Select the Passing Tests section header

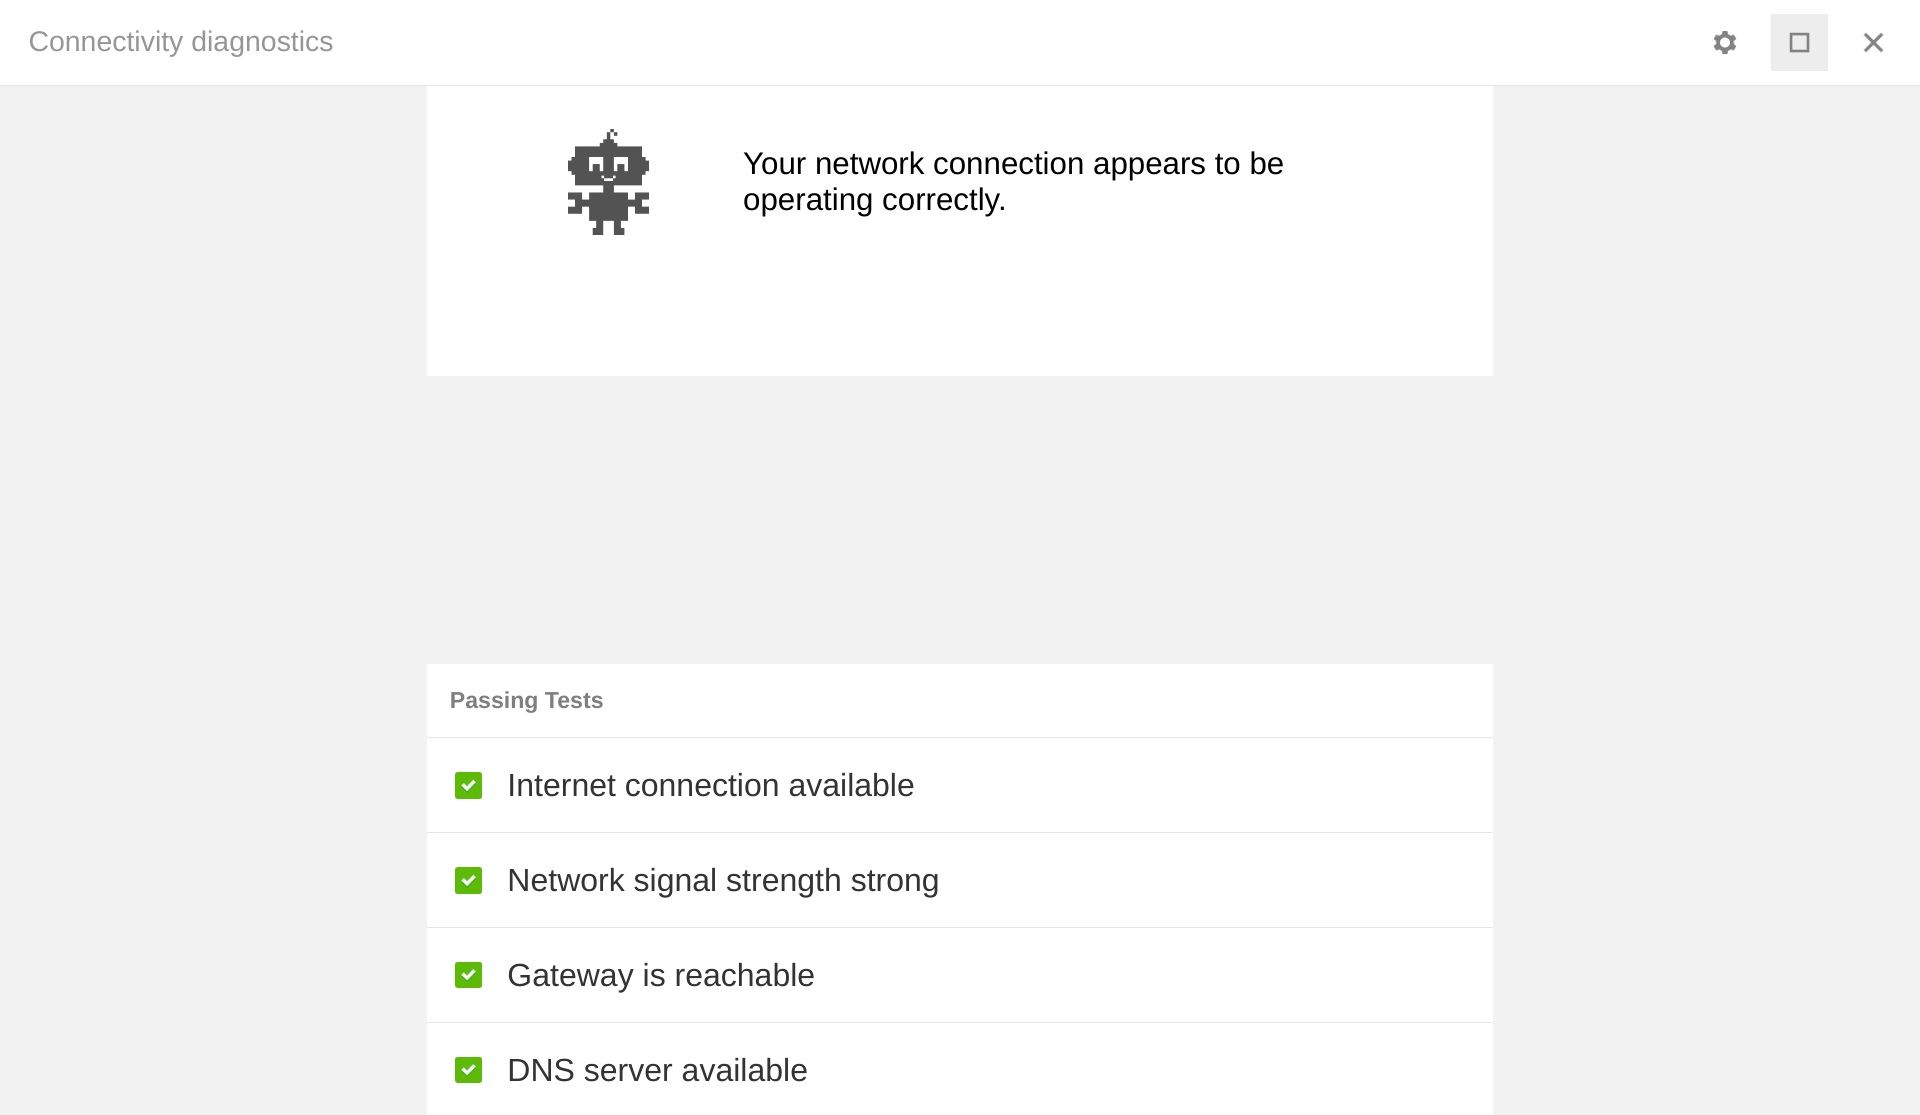[x=527, y=700]
